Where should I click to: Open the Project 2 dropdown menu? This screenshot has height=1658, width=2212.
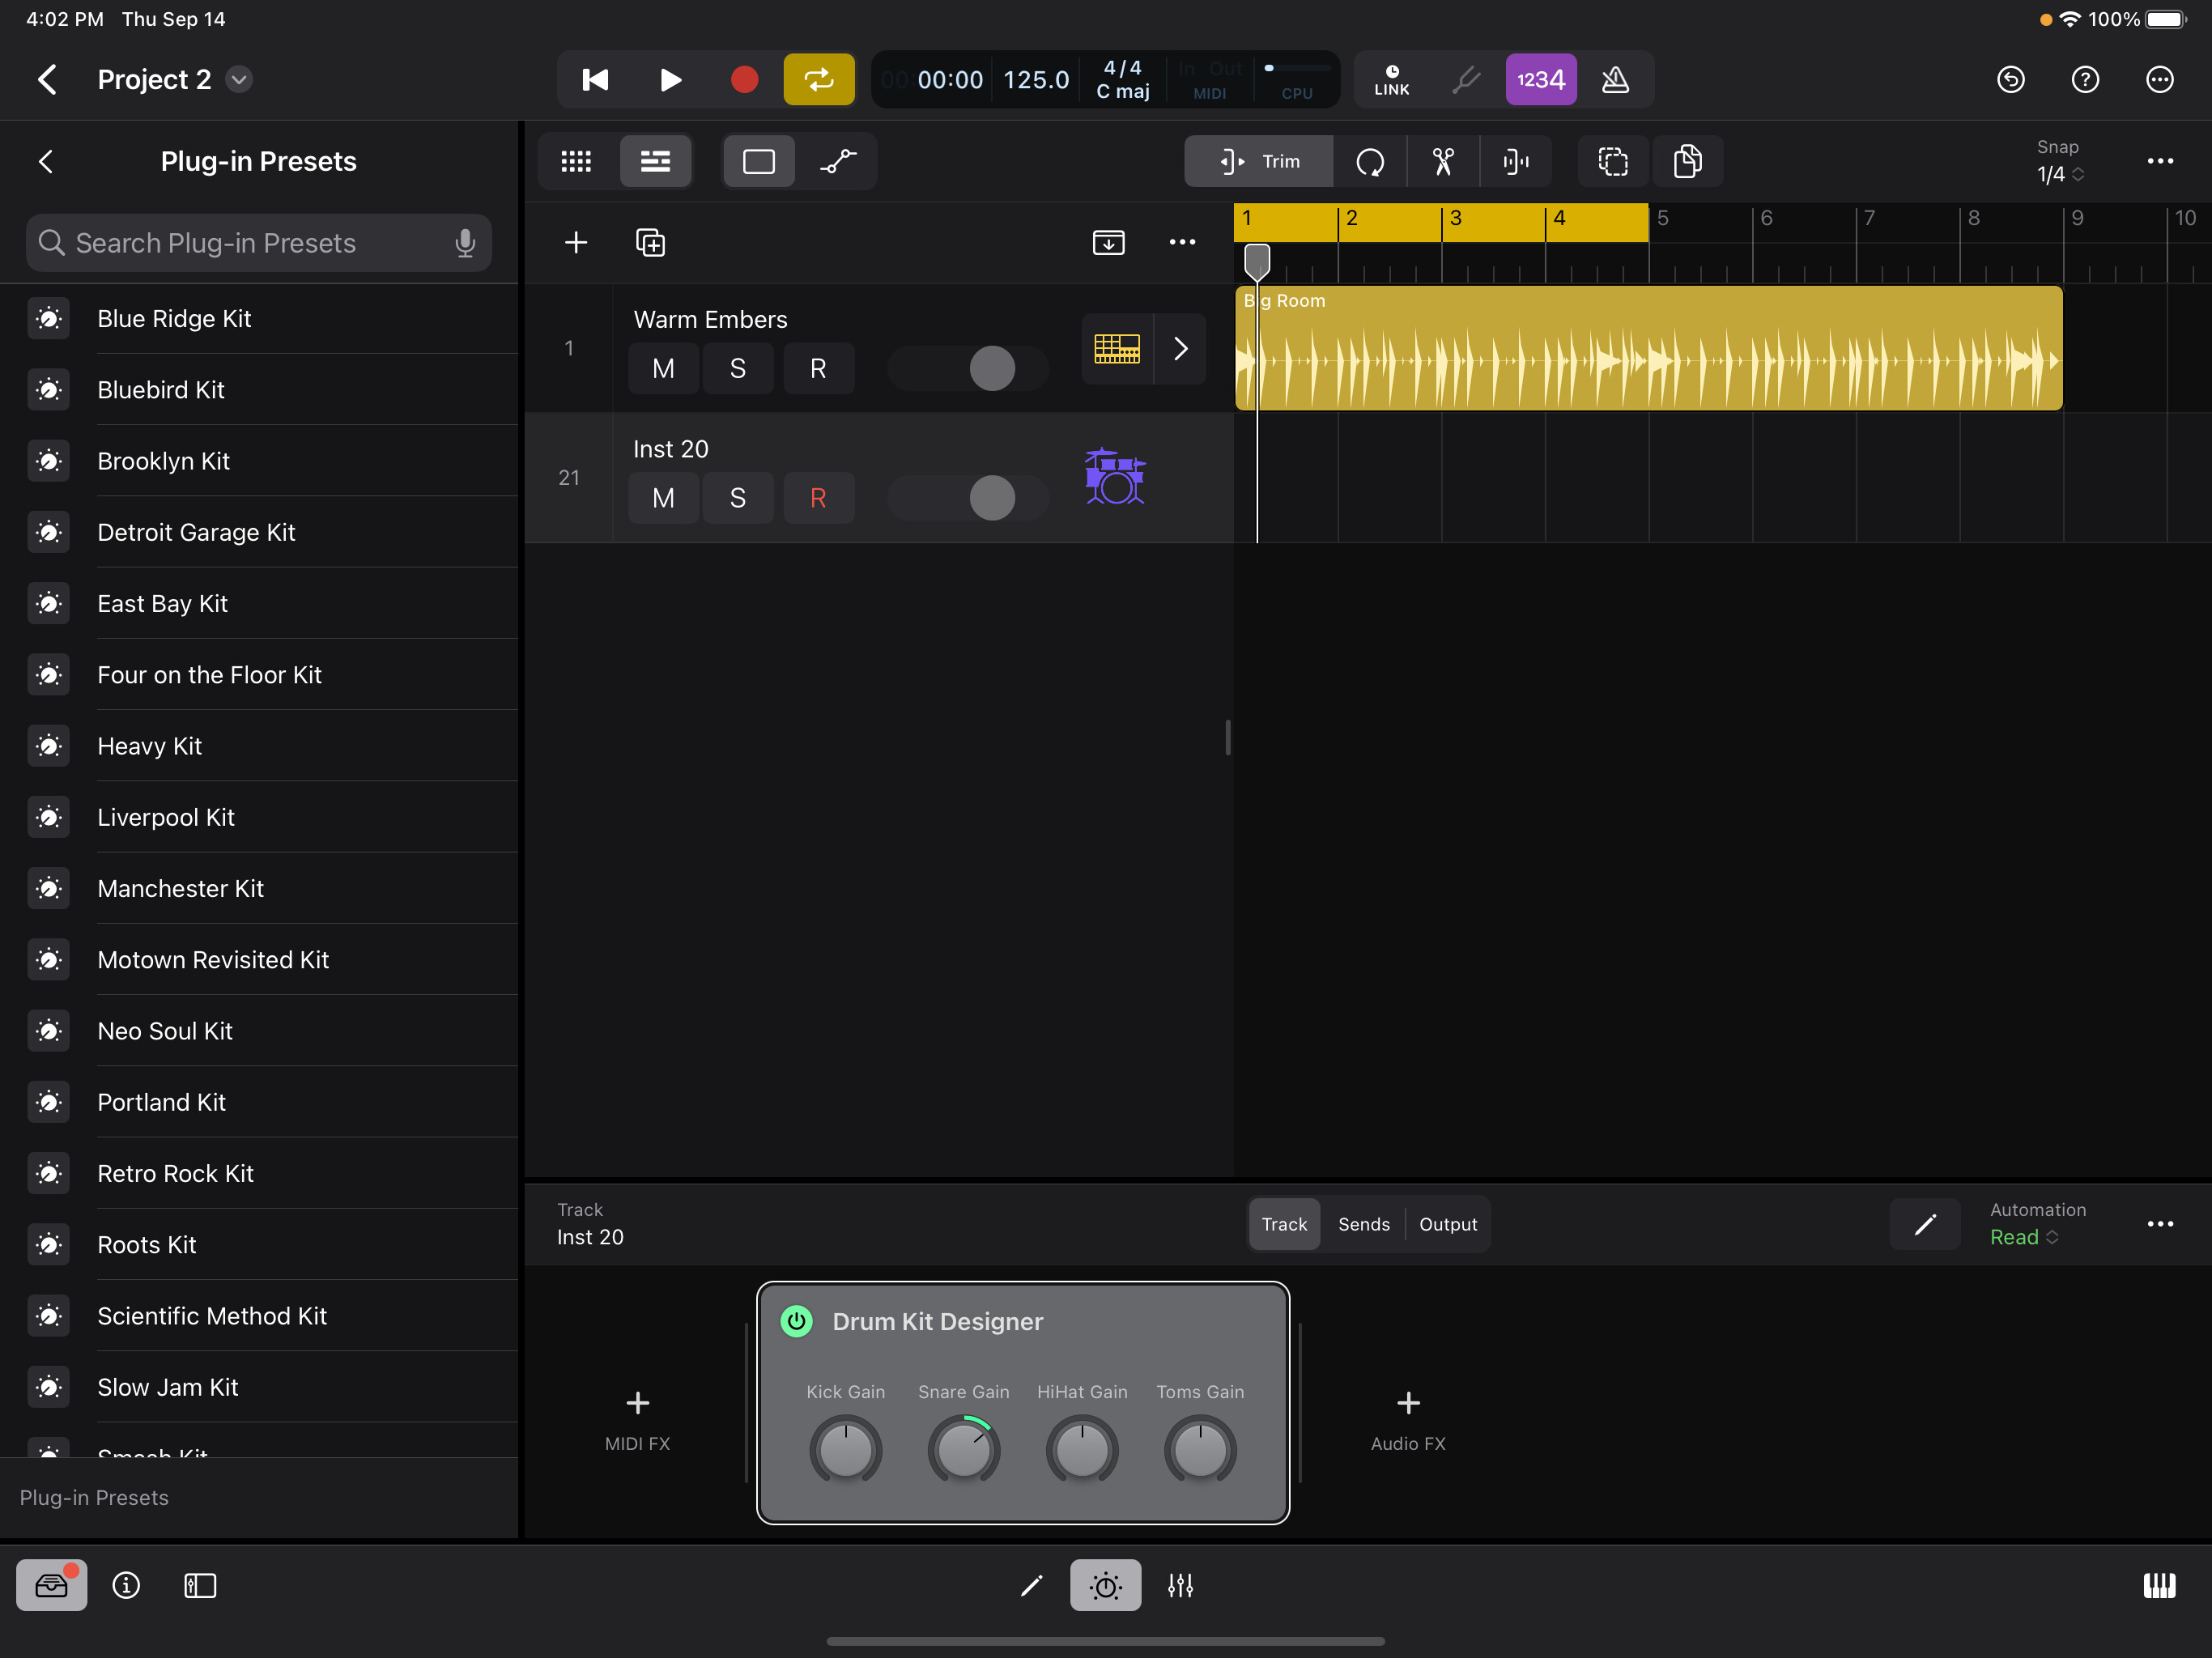238,79
